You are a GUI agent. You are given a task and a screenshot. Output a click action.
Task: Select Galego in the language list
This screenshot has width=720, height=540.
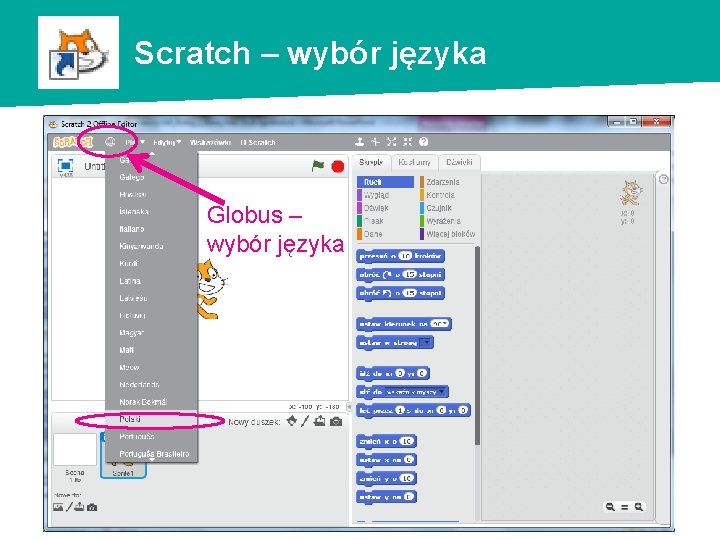point(152,177)
